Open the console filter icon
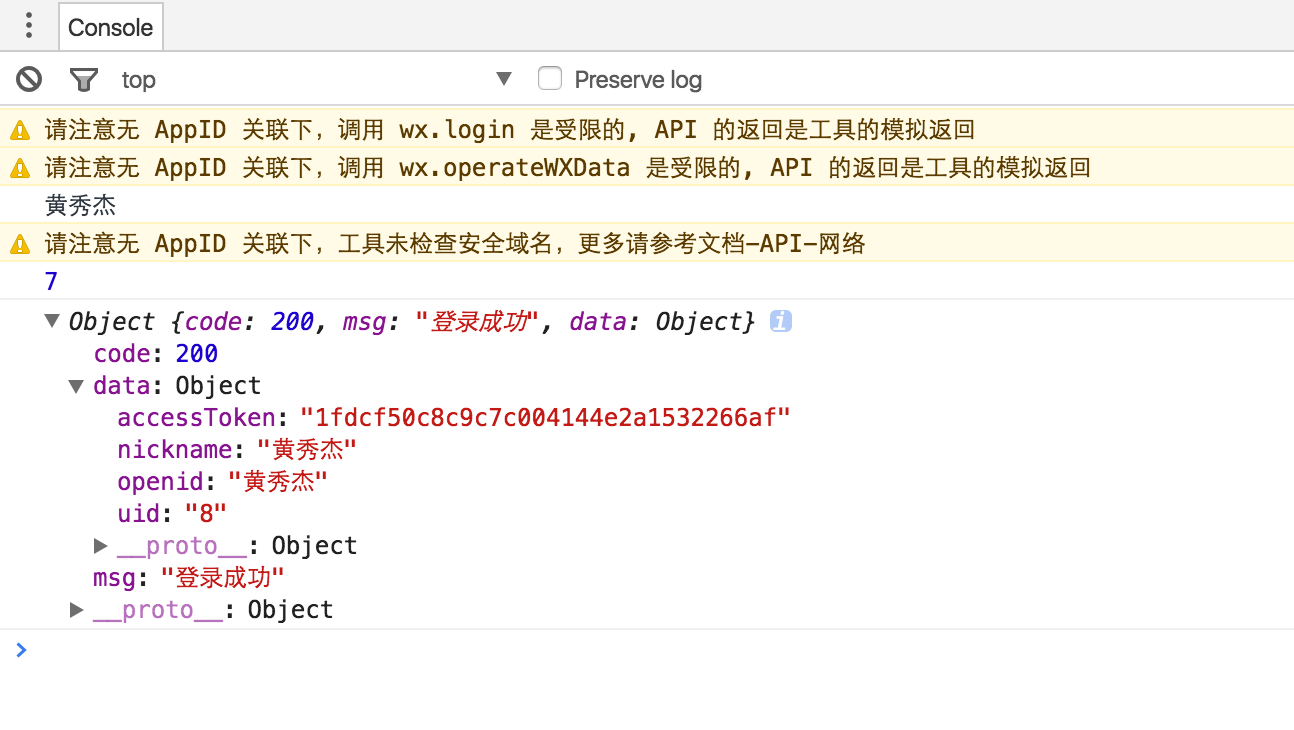This screenshot has height=730, width=1294. pyautogui.click(x=84, y=78)
